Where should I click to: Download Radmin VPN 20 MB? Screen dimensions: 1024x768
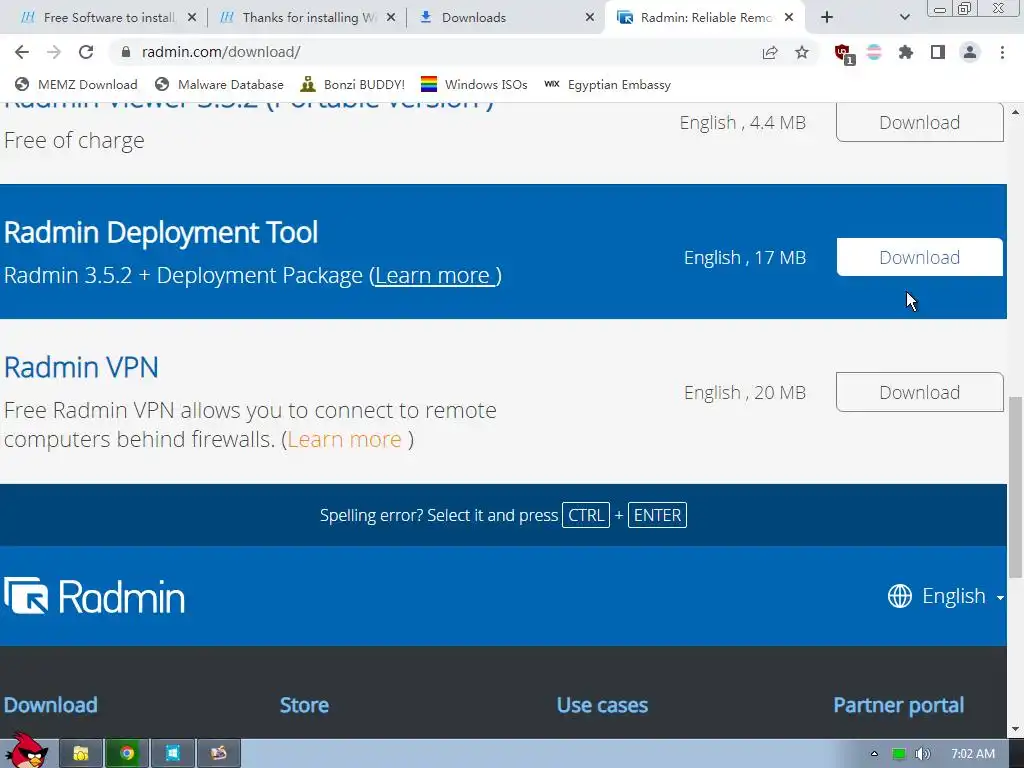[x=920, y=392]
